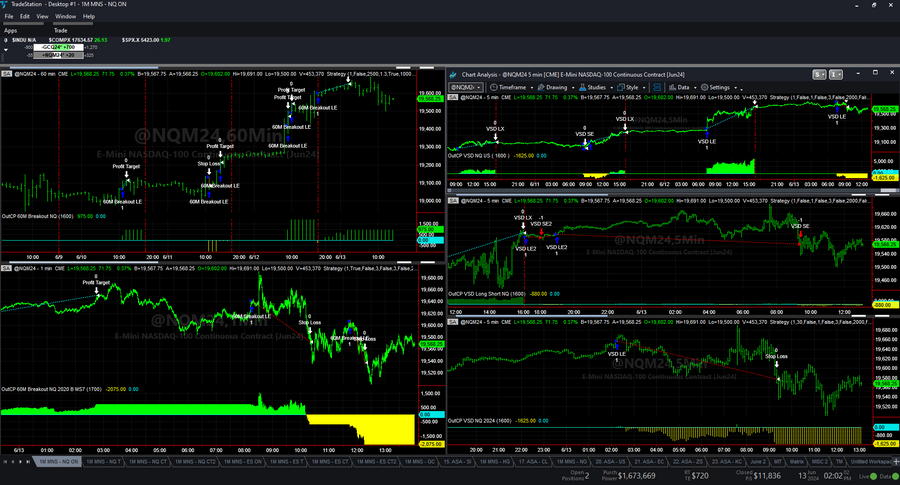
Task: Open the View menu
Action: (42, 17)
